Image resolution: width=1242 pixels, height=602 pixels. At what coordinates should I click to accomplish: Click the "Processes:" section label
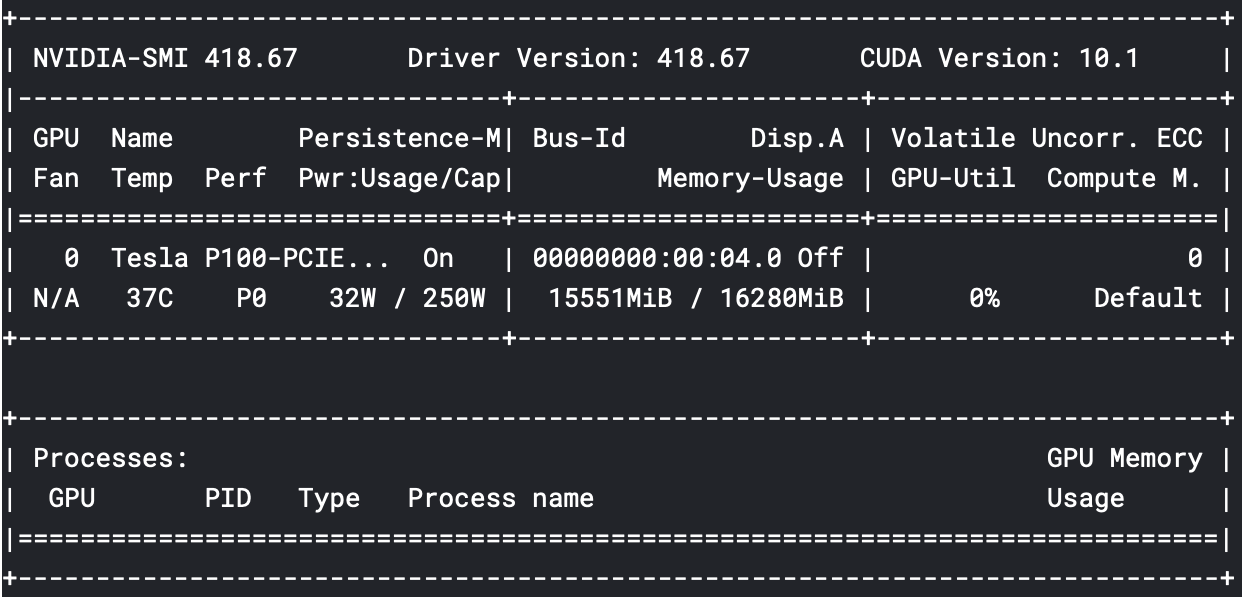(111, 459)
